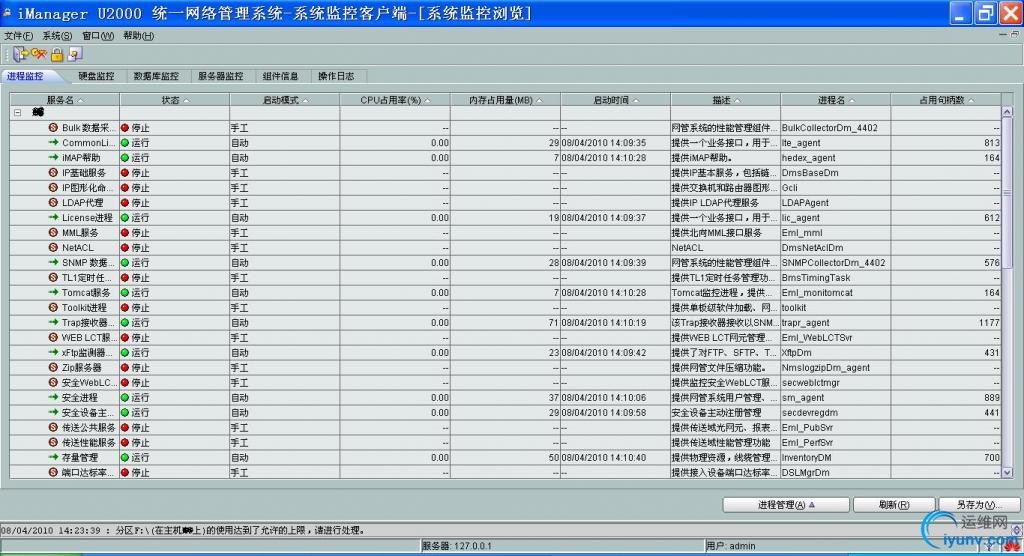Click stopped icon beside NetACL service

pos(54,248)
